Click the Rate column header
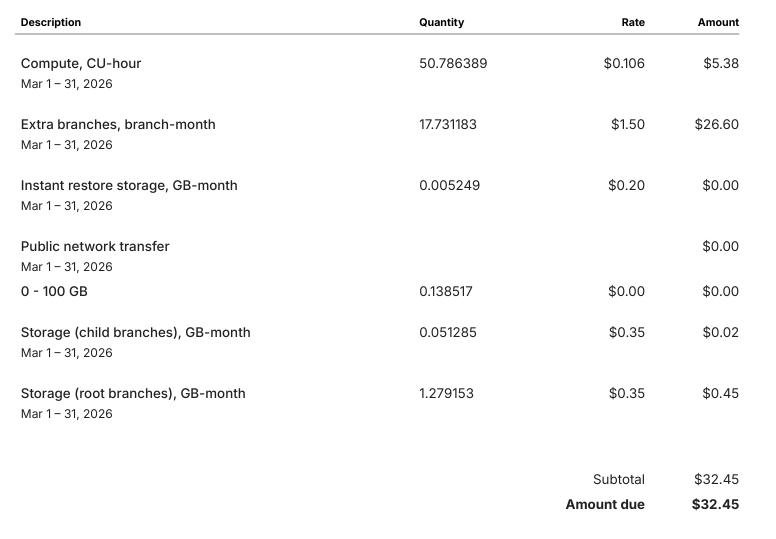Screen dimensions: 776x539 click(632, 22)
